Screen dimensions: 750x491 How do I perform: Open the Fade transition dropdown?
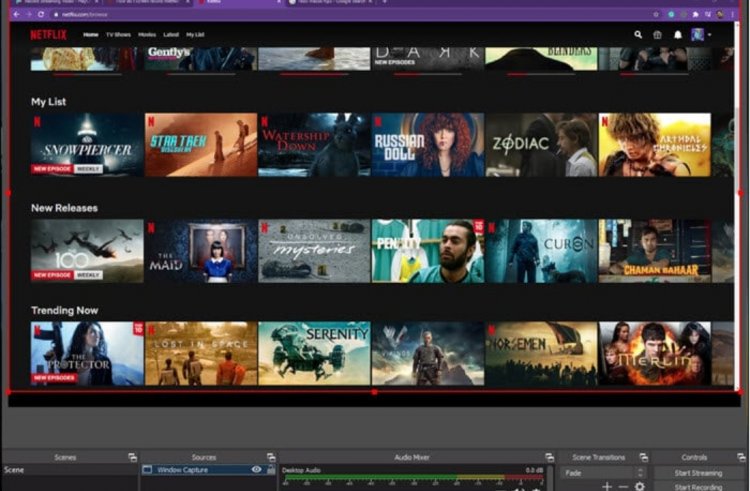(603, 473)
